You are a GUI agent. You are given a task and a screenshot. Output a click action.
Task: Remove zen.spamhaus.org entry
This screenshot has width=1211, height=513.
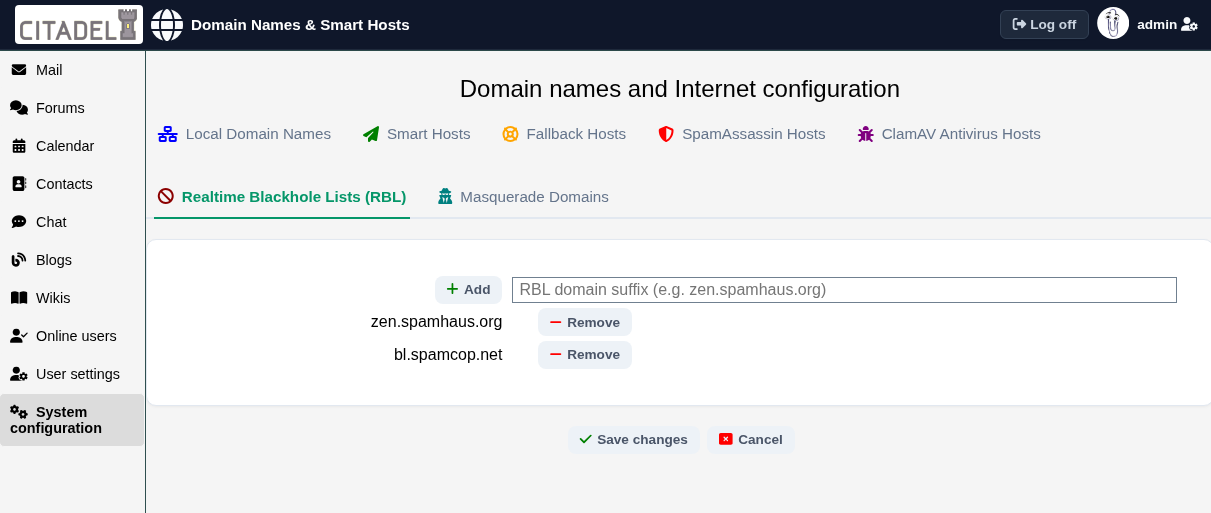coord(585,322)
